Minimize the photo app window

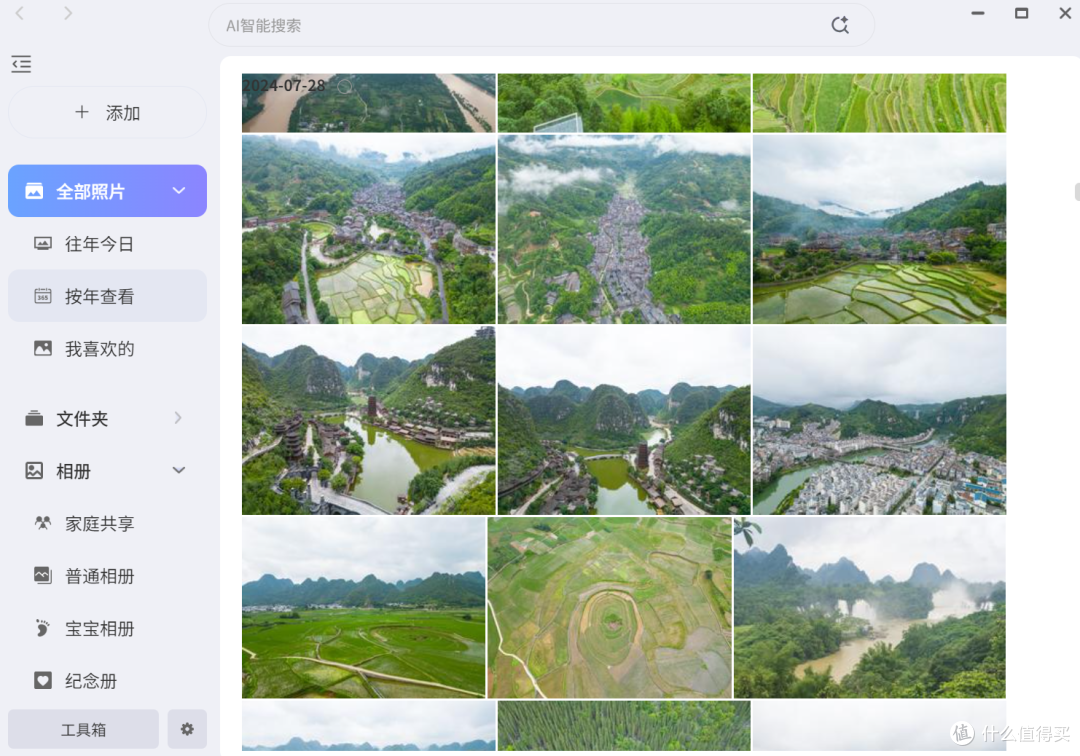[978, 13]
